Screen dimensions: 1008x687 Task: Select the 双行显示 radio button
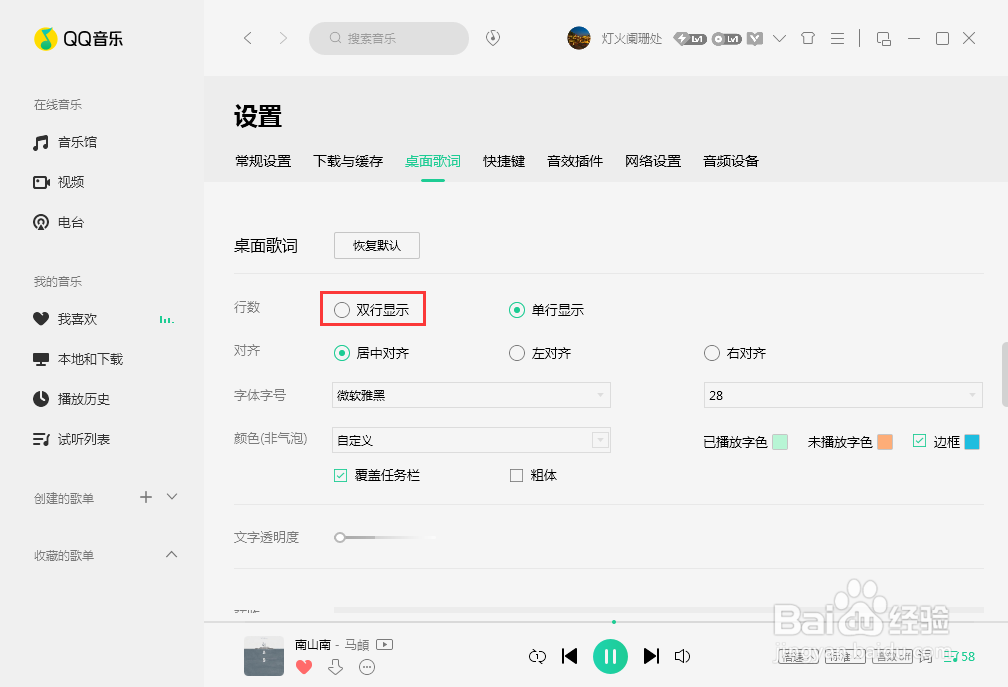(341, 310)
